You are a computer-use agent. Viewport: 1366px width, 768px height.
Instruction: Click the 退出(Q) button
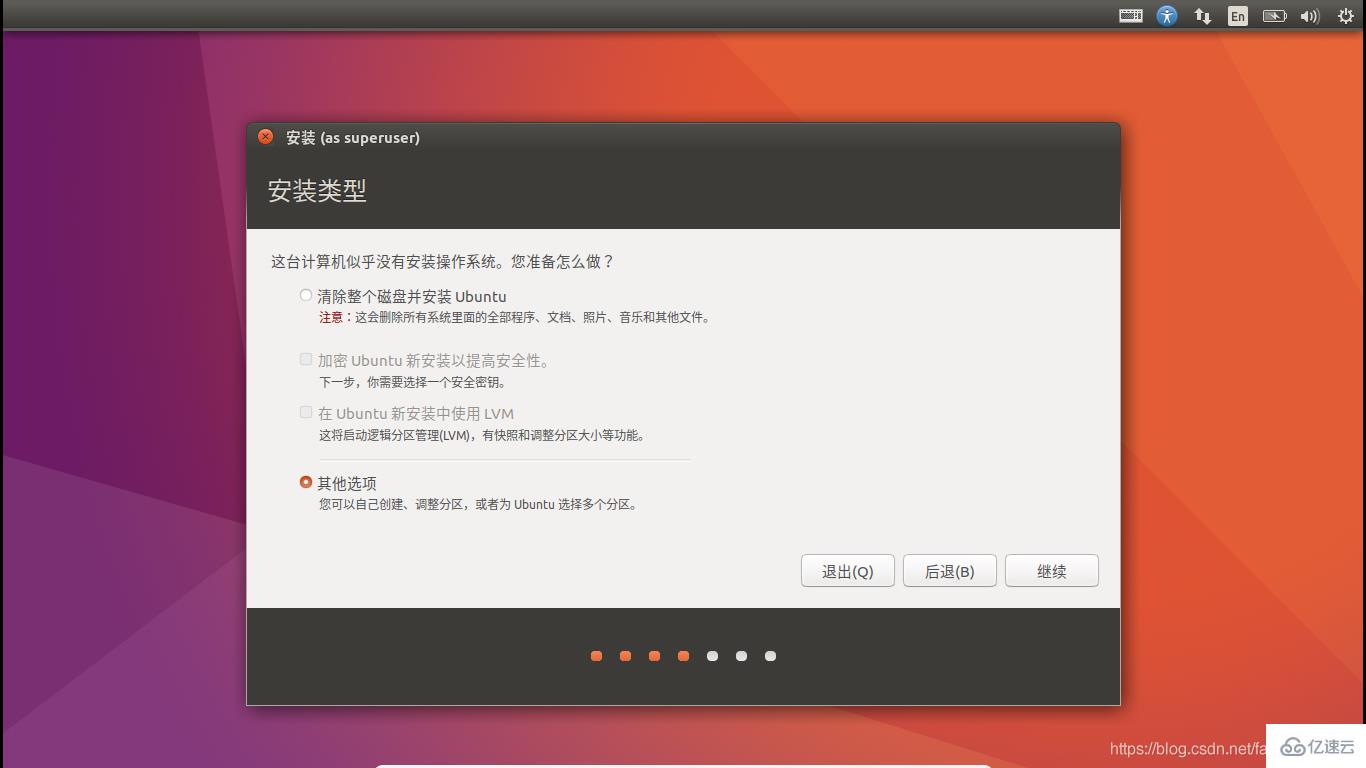848,571
